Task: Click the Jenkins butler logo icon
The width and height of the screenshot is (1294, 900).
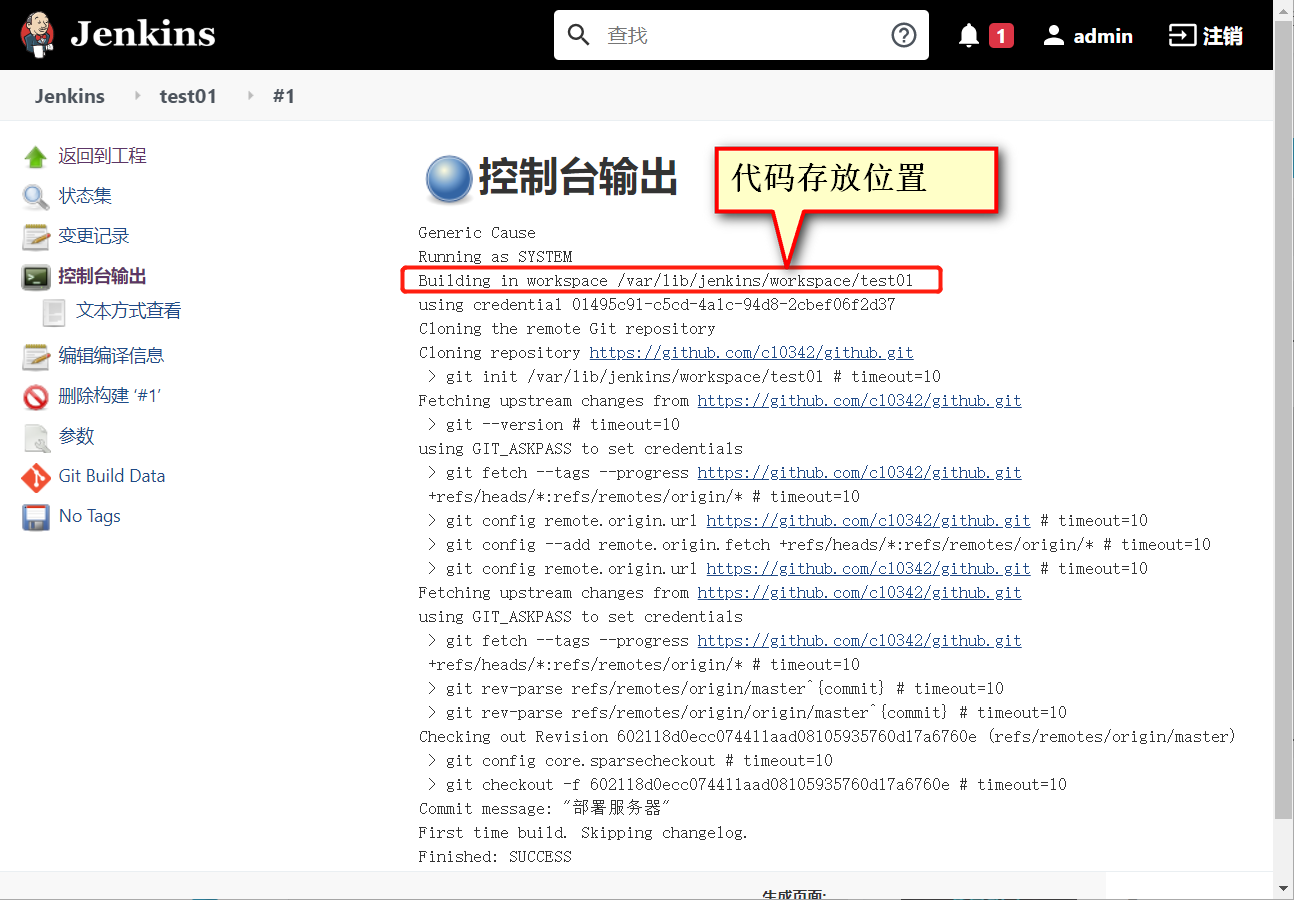Action: 38,35
